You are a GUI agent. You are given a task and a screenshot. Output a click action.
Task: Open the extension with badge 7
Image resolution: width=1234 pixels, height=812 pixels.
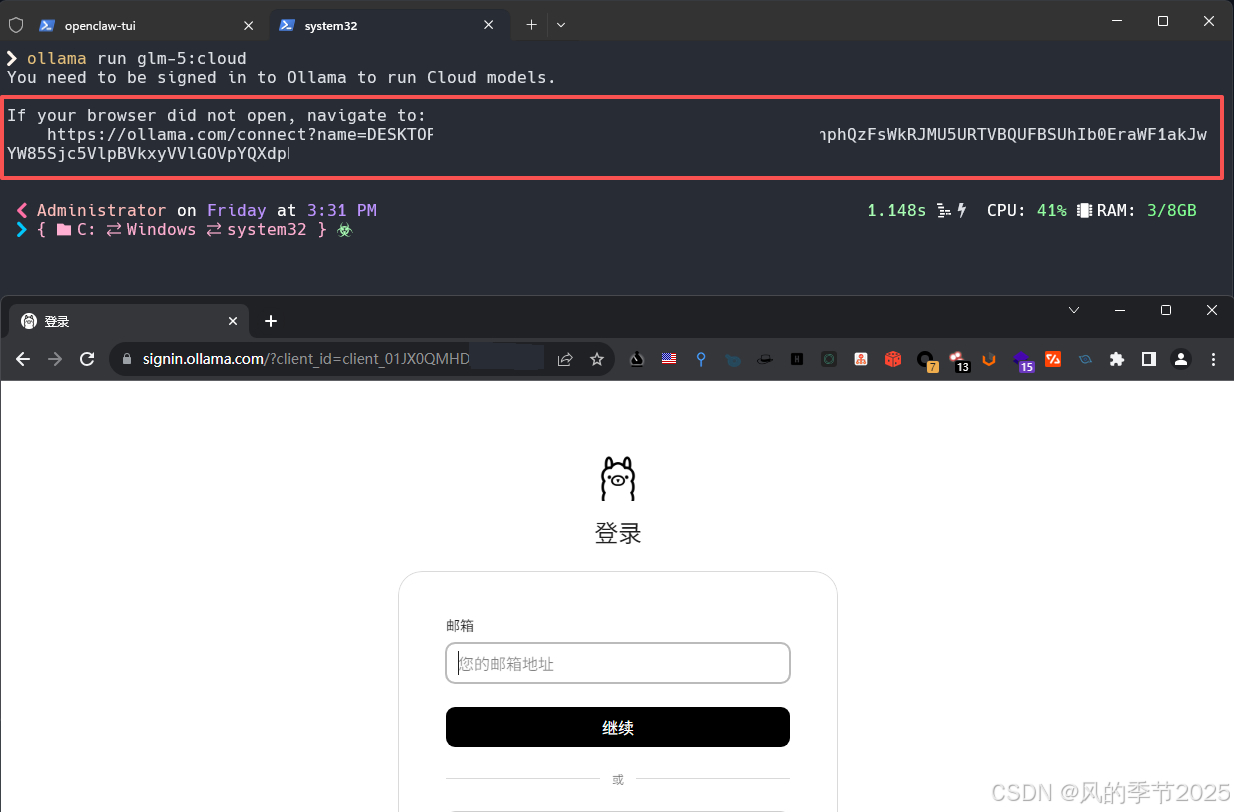tap(926, 360)
